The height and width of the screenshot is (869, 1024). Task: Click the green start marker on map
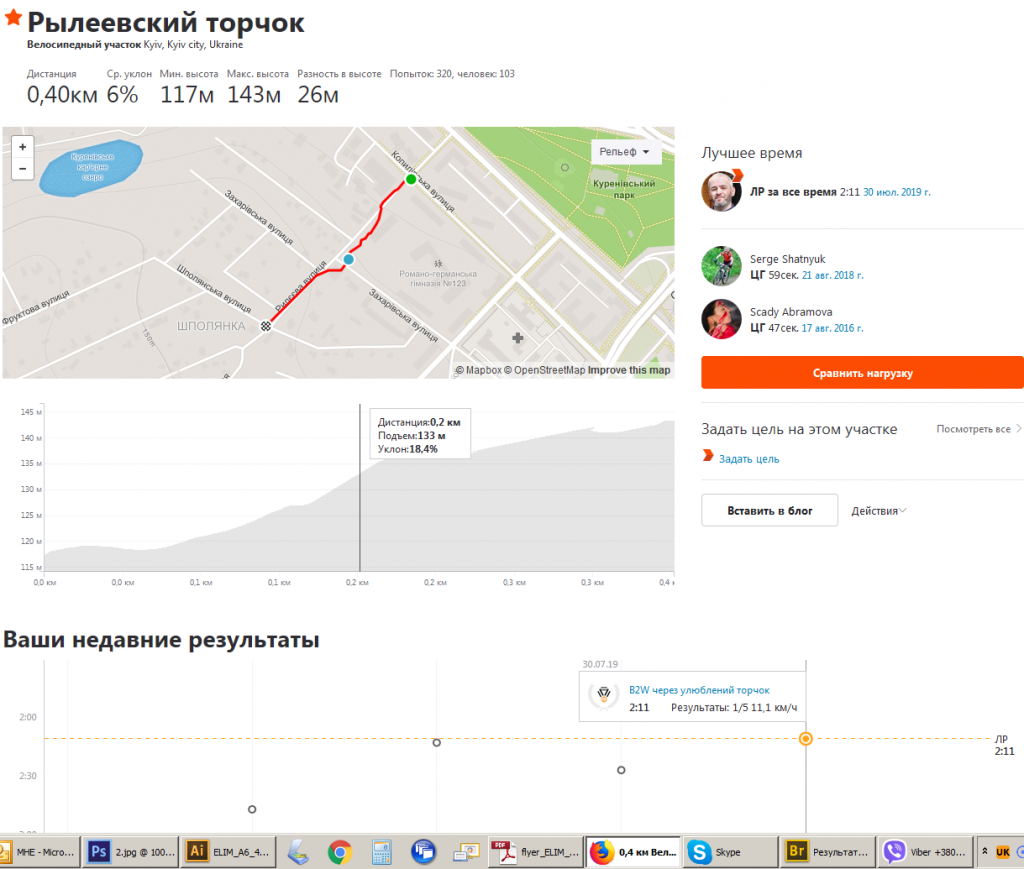pyautogui.click(x=410, y=179)
